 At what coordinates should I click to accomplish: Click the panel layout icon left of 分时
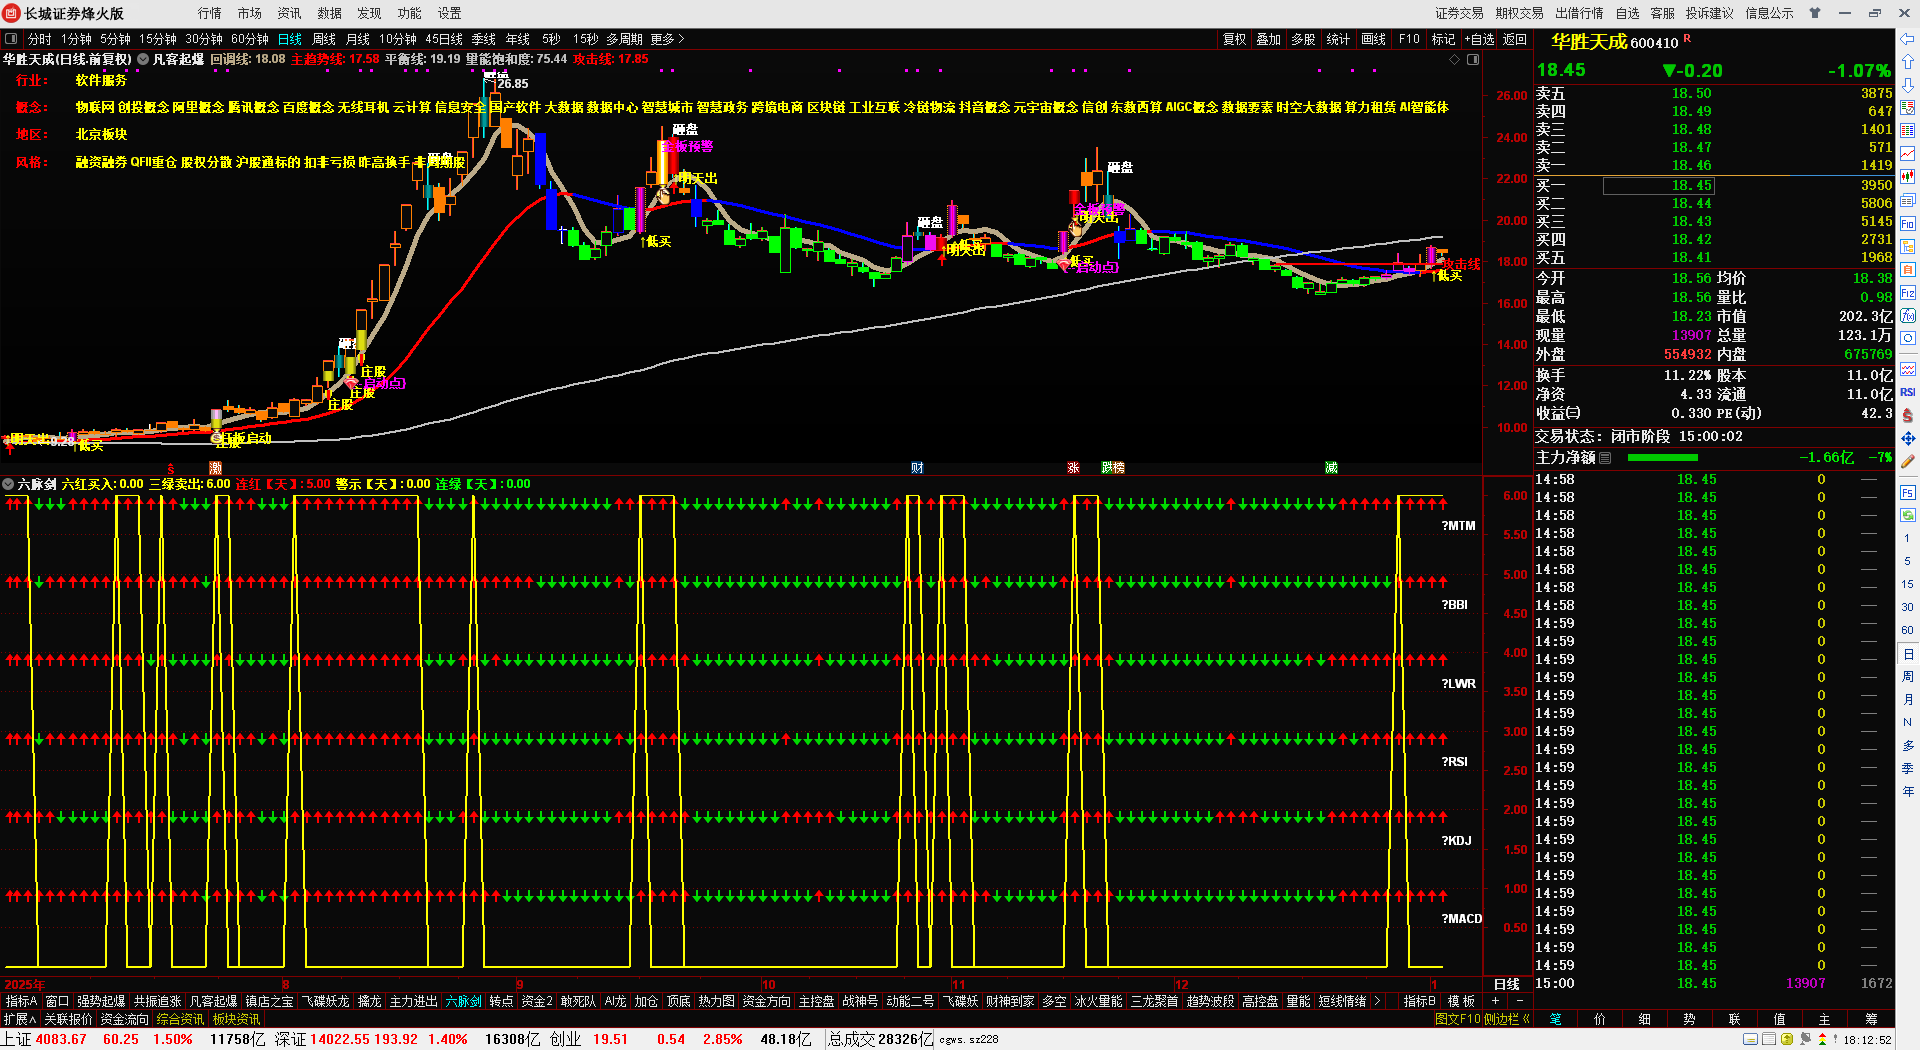click(x=11, y=39)
